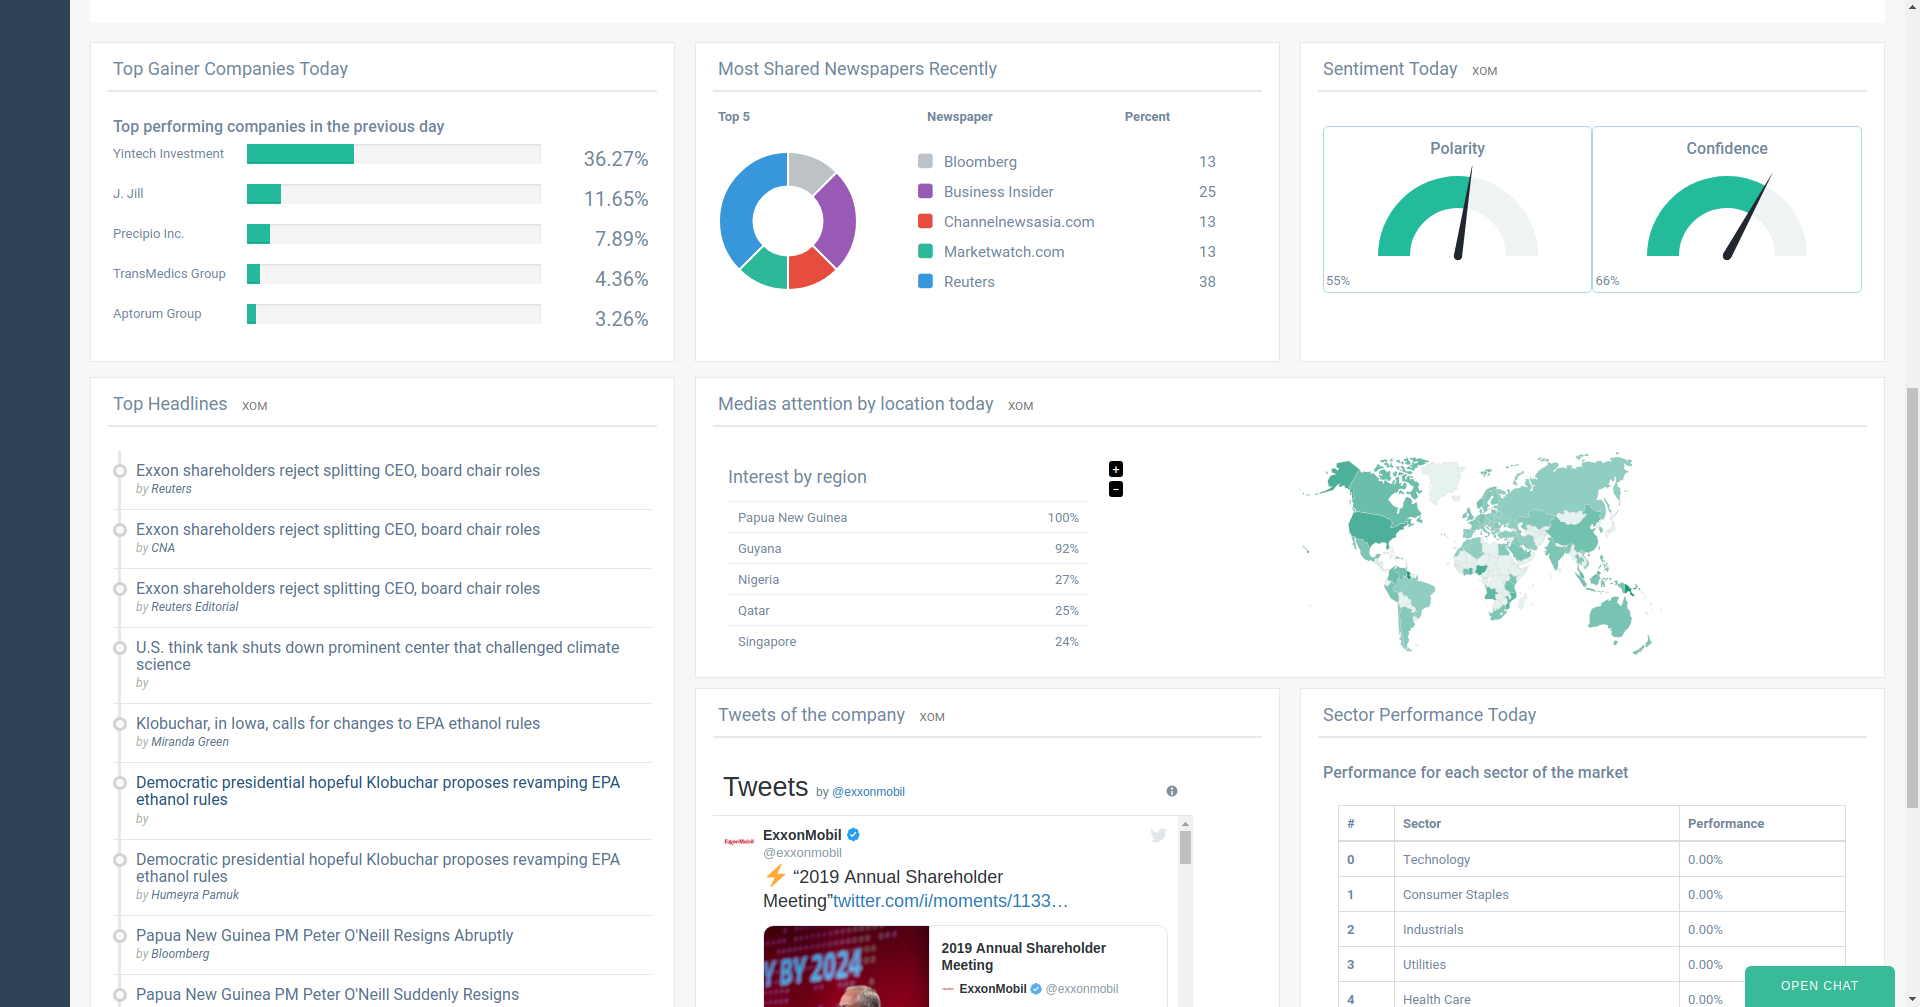Click the info icon in Tweets widget header
Viewport: 1920px width, 1007px height.
[x=1172, y=791]
